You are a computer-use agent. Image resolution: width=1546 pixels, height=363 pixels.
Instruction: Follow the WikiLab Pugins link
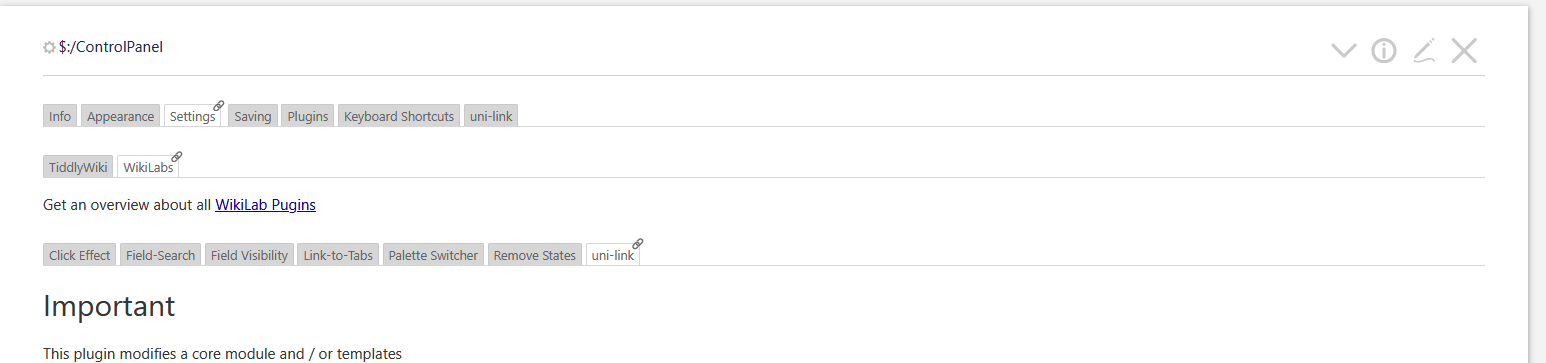pos(265,205)
